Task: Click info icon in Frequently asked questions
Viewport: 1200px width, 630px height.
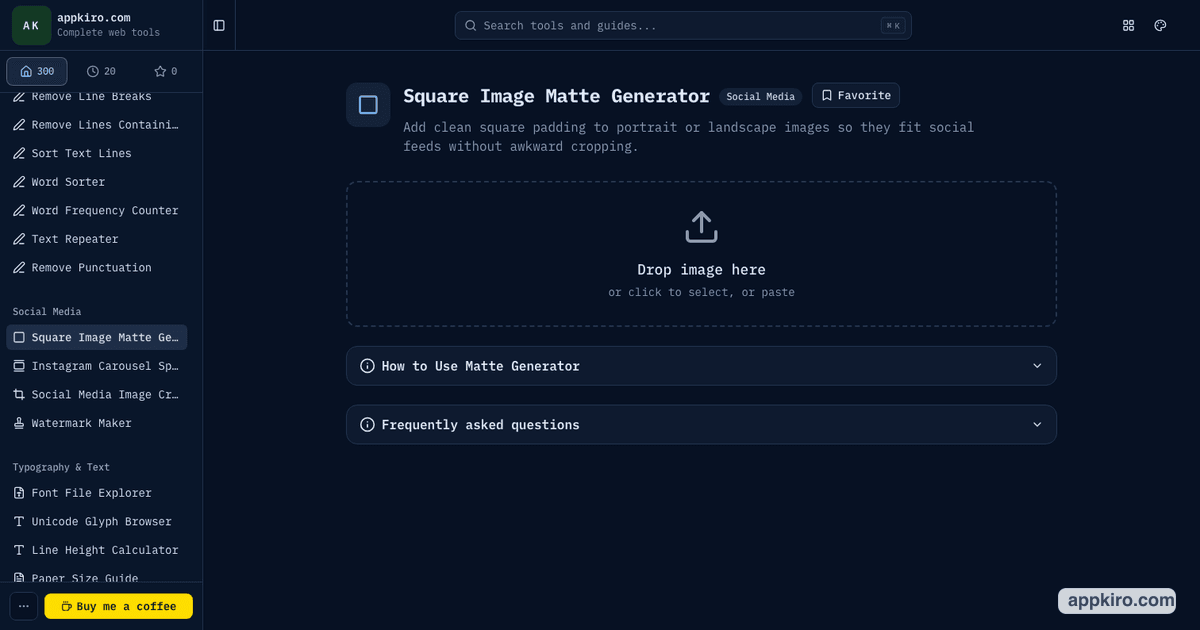Action: point(368,425)
